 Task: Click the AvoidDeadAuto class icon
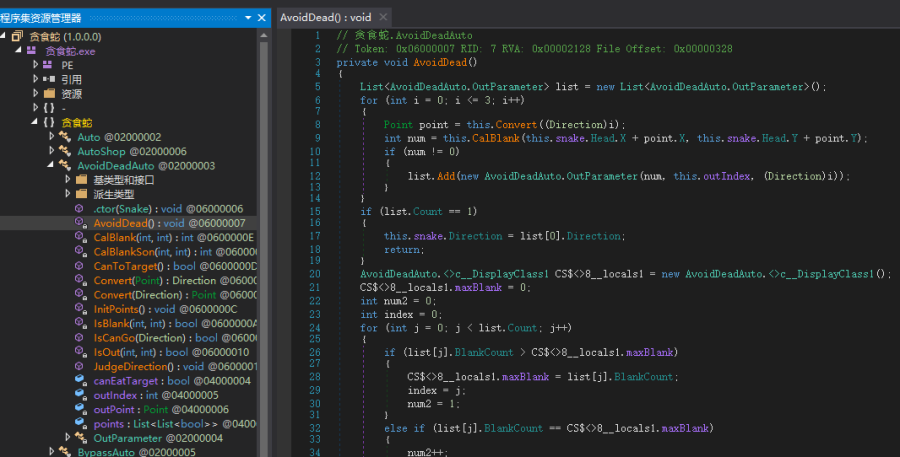point(65,165)
